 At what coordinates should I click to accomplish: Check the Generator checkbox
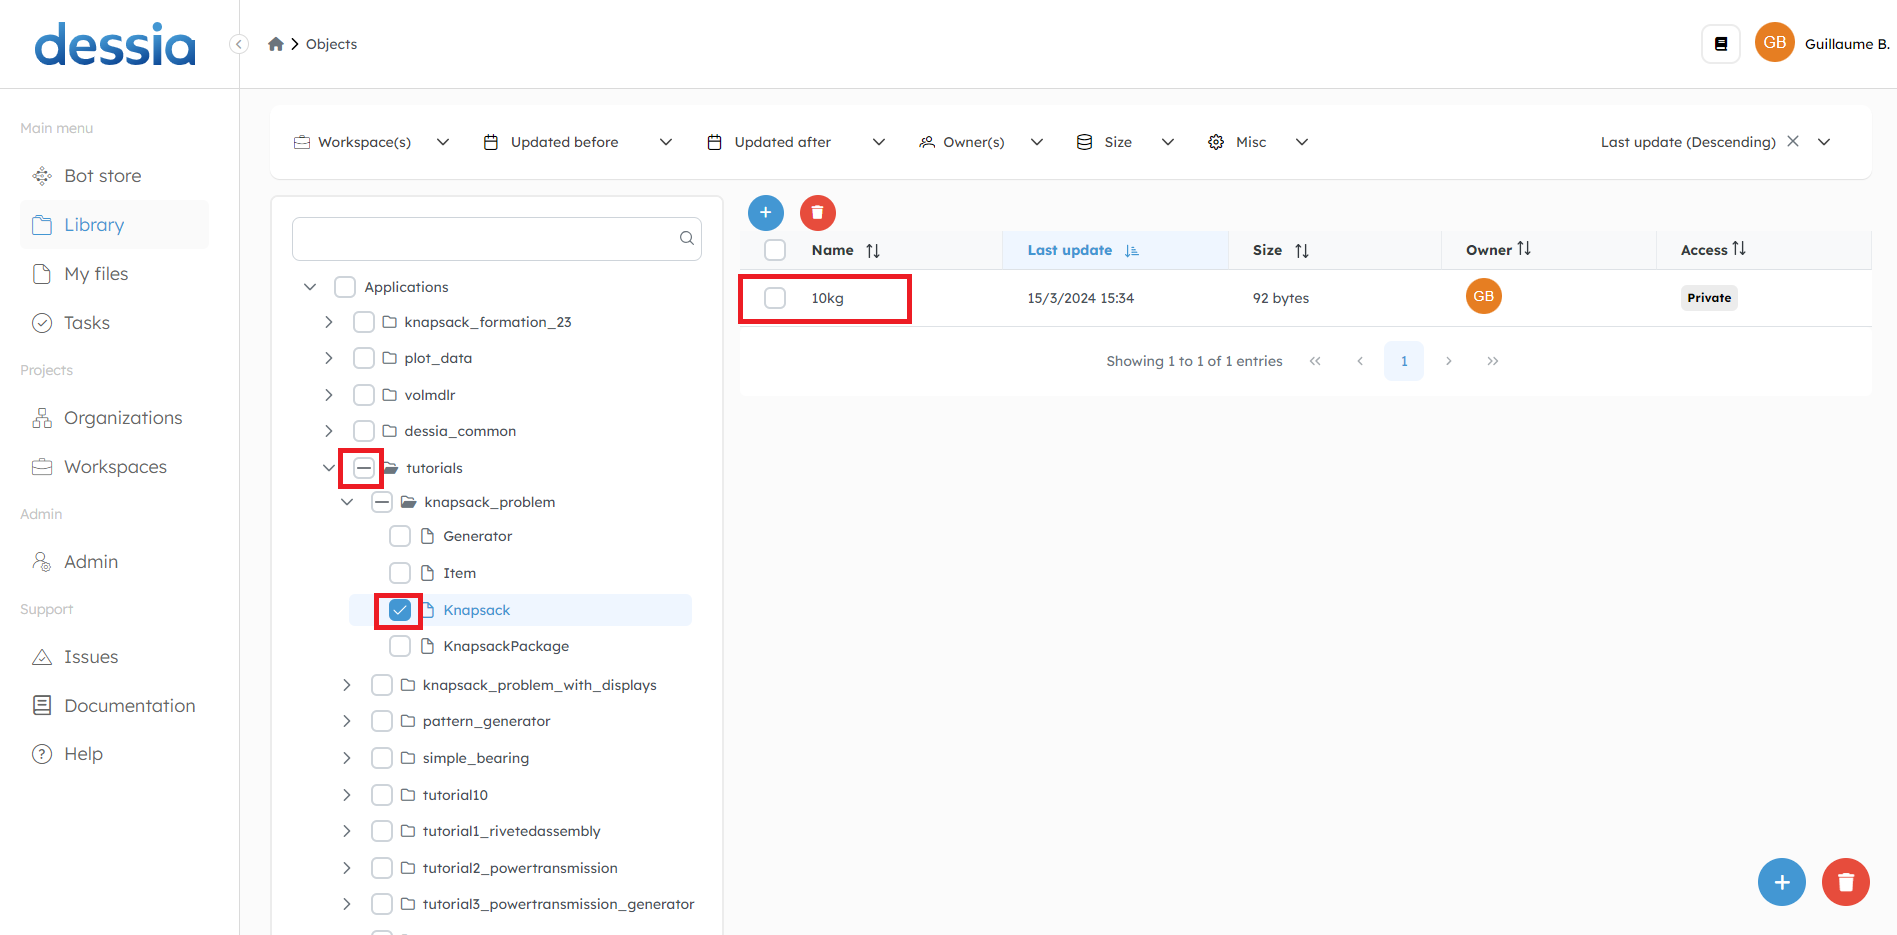coord(400,536)
